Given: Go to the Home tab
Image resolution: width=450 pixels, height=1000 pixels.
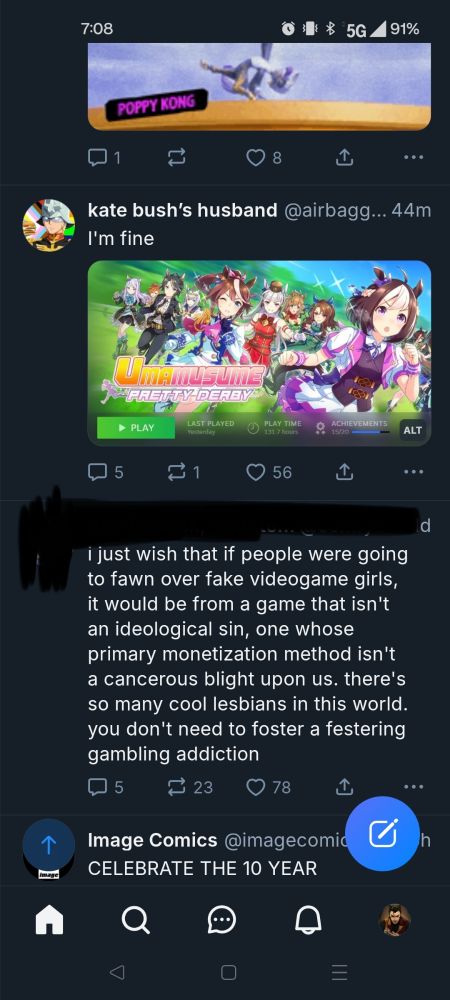Looking at the screenshot, I should 49,920.
